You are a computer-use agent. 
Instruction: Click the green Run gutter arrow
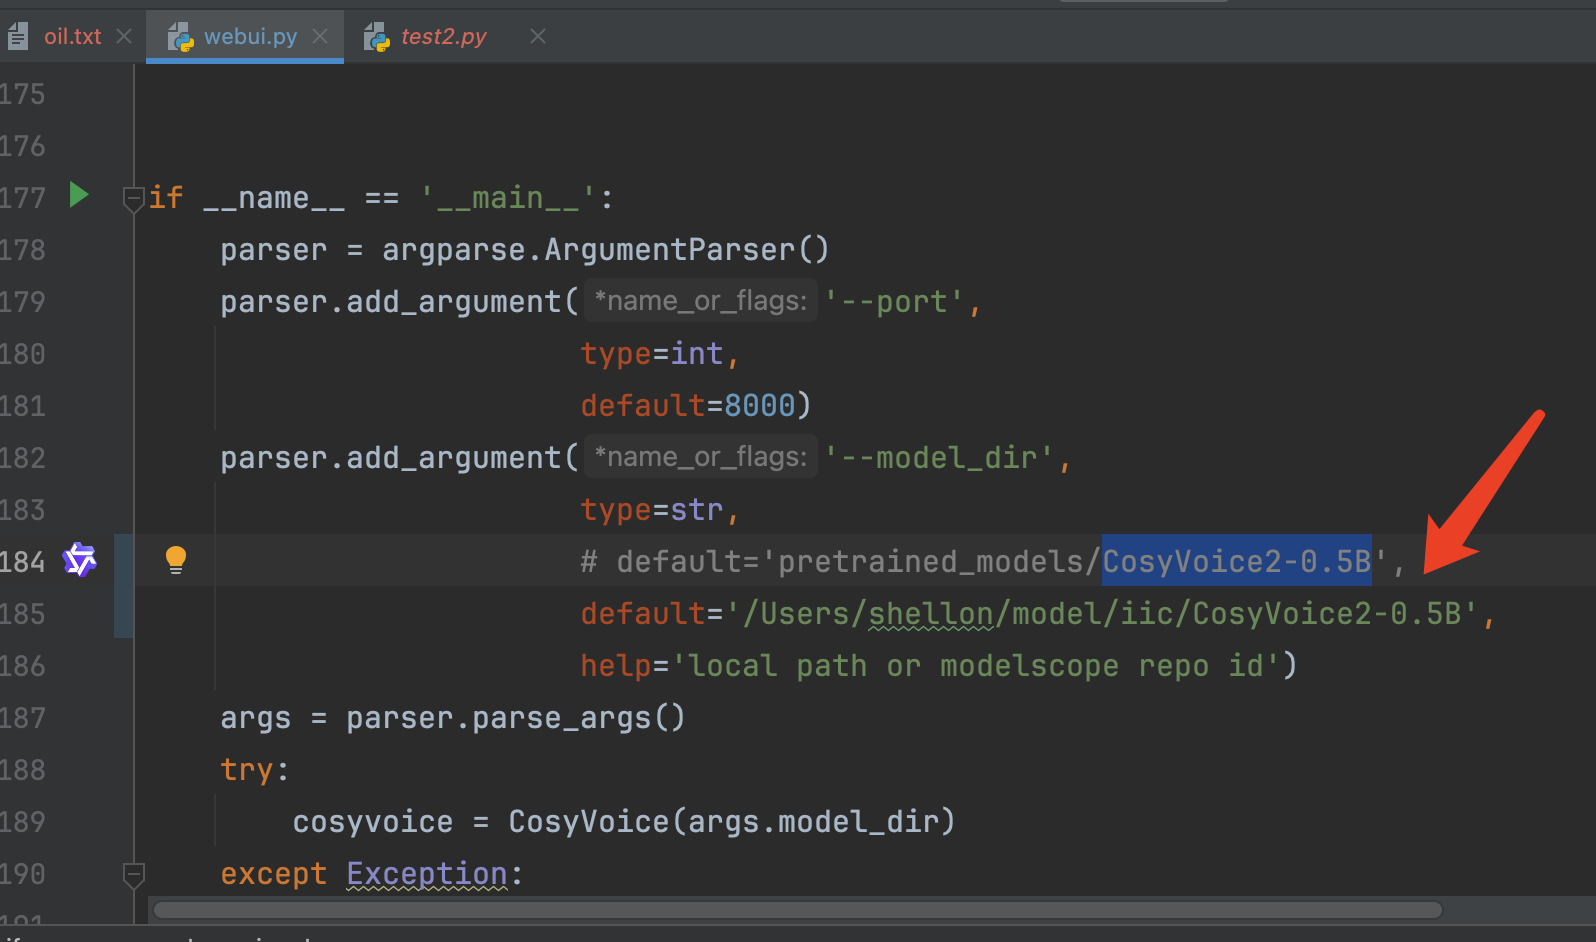point(79,194)
